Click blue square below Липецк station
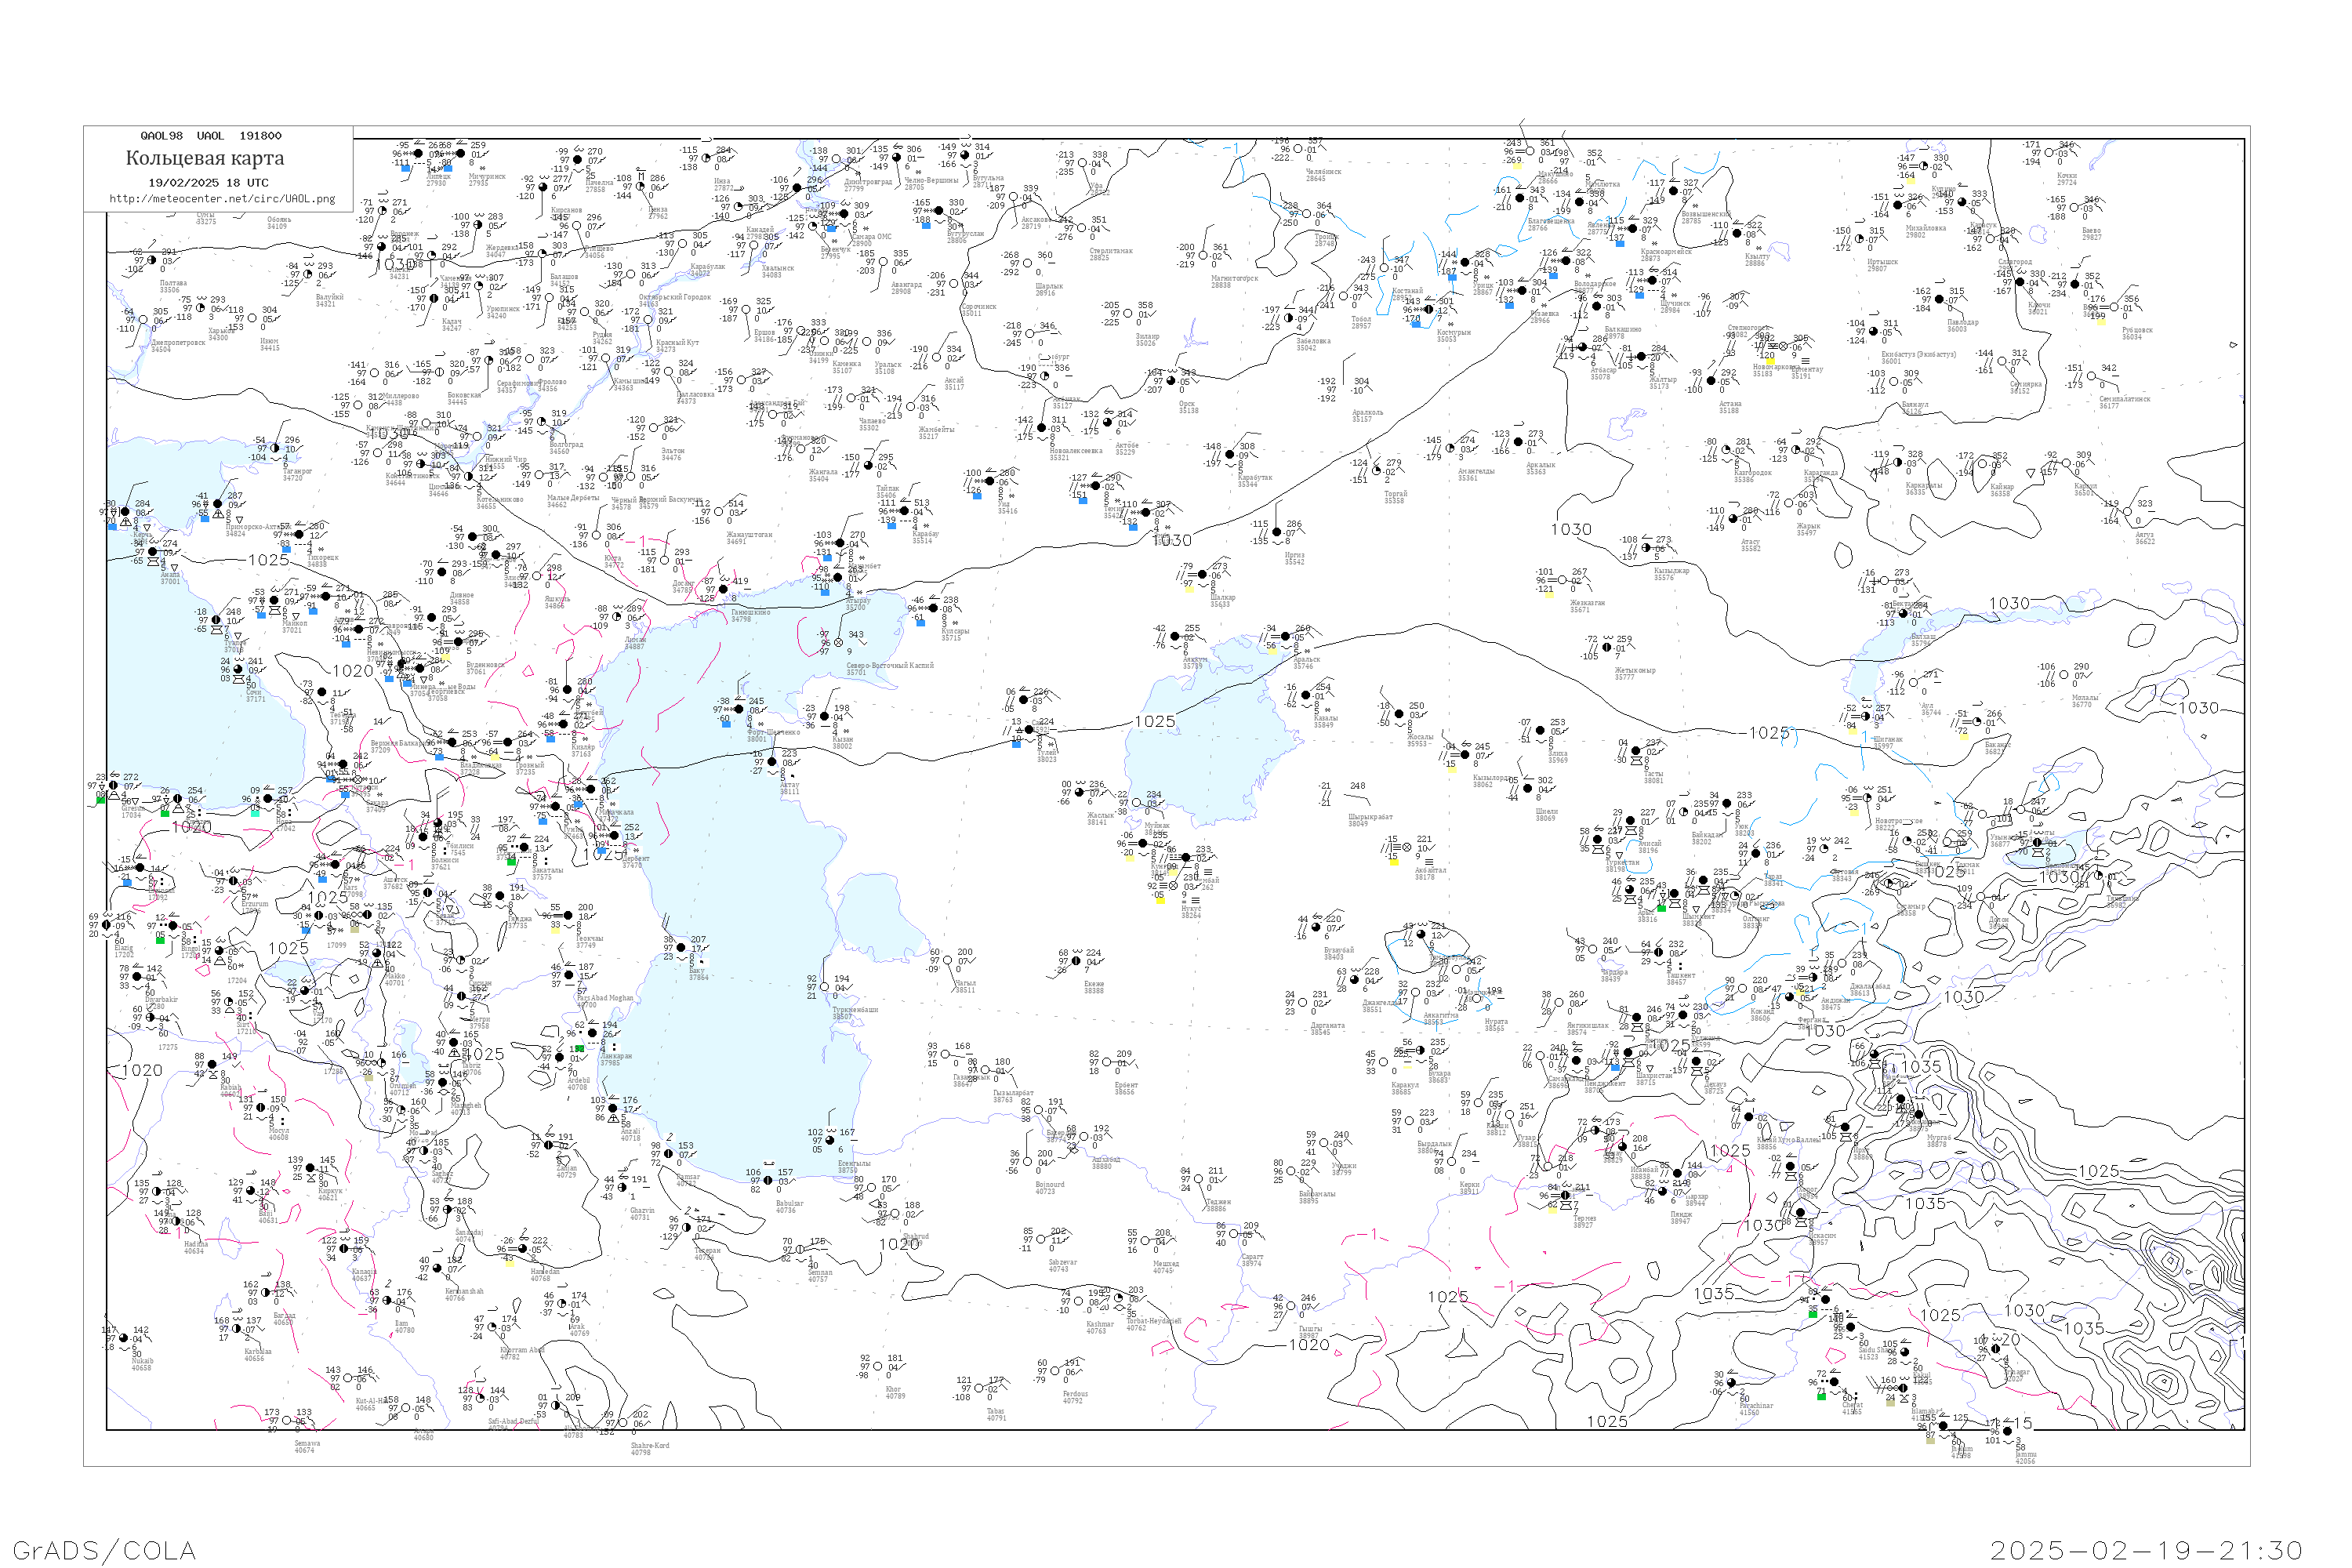The height and width of the screenshot is (1568, 2352). 405,168
